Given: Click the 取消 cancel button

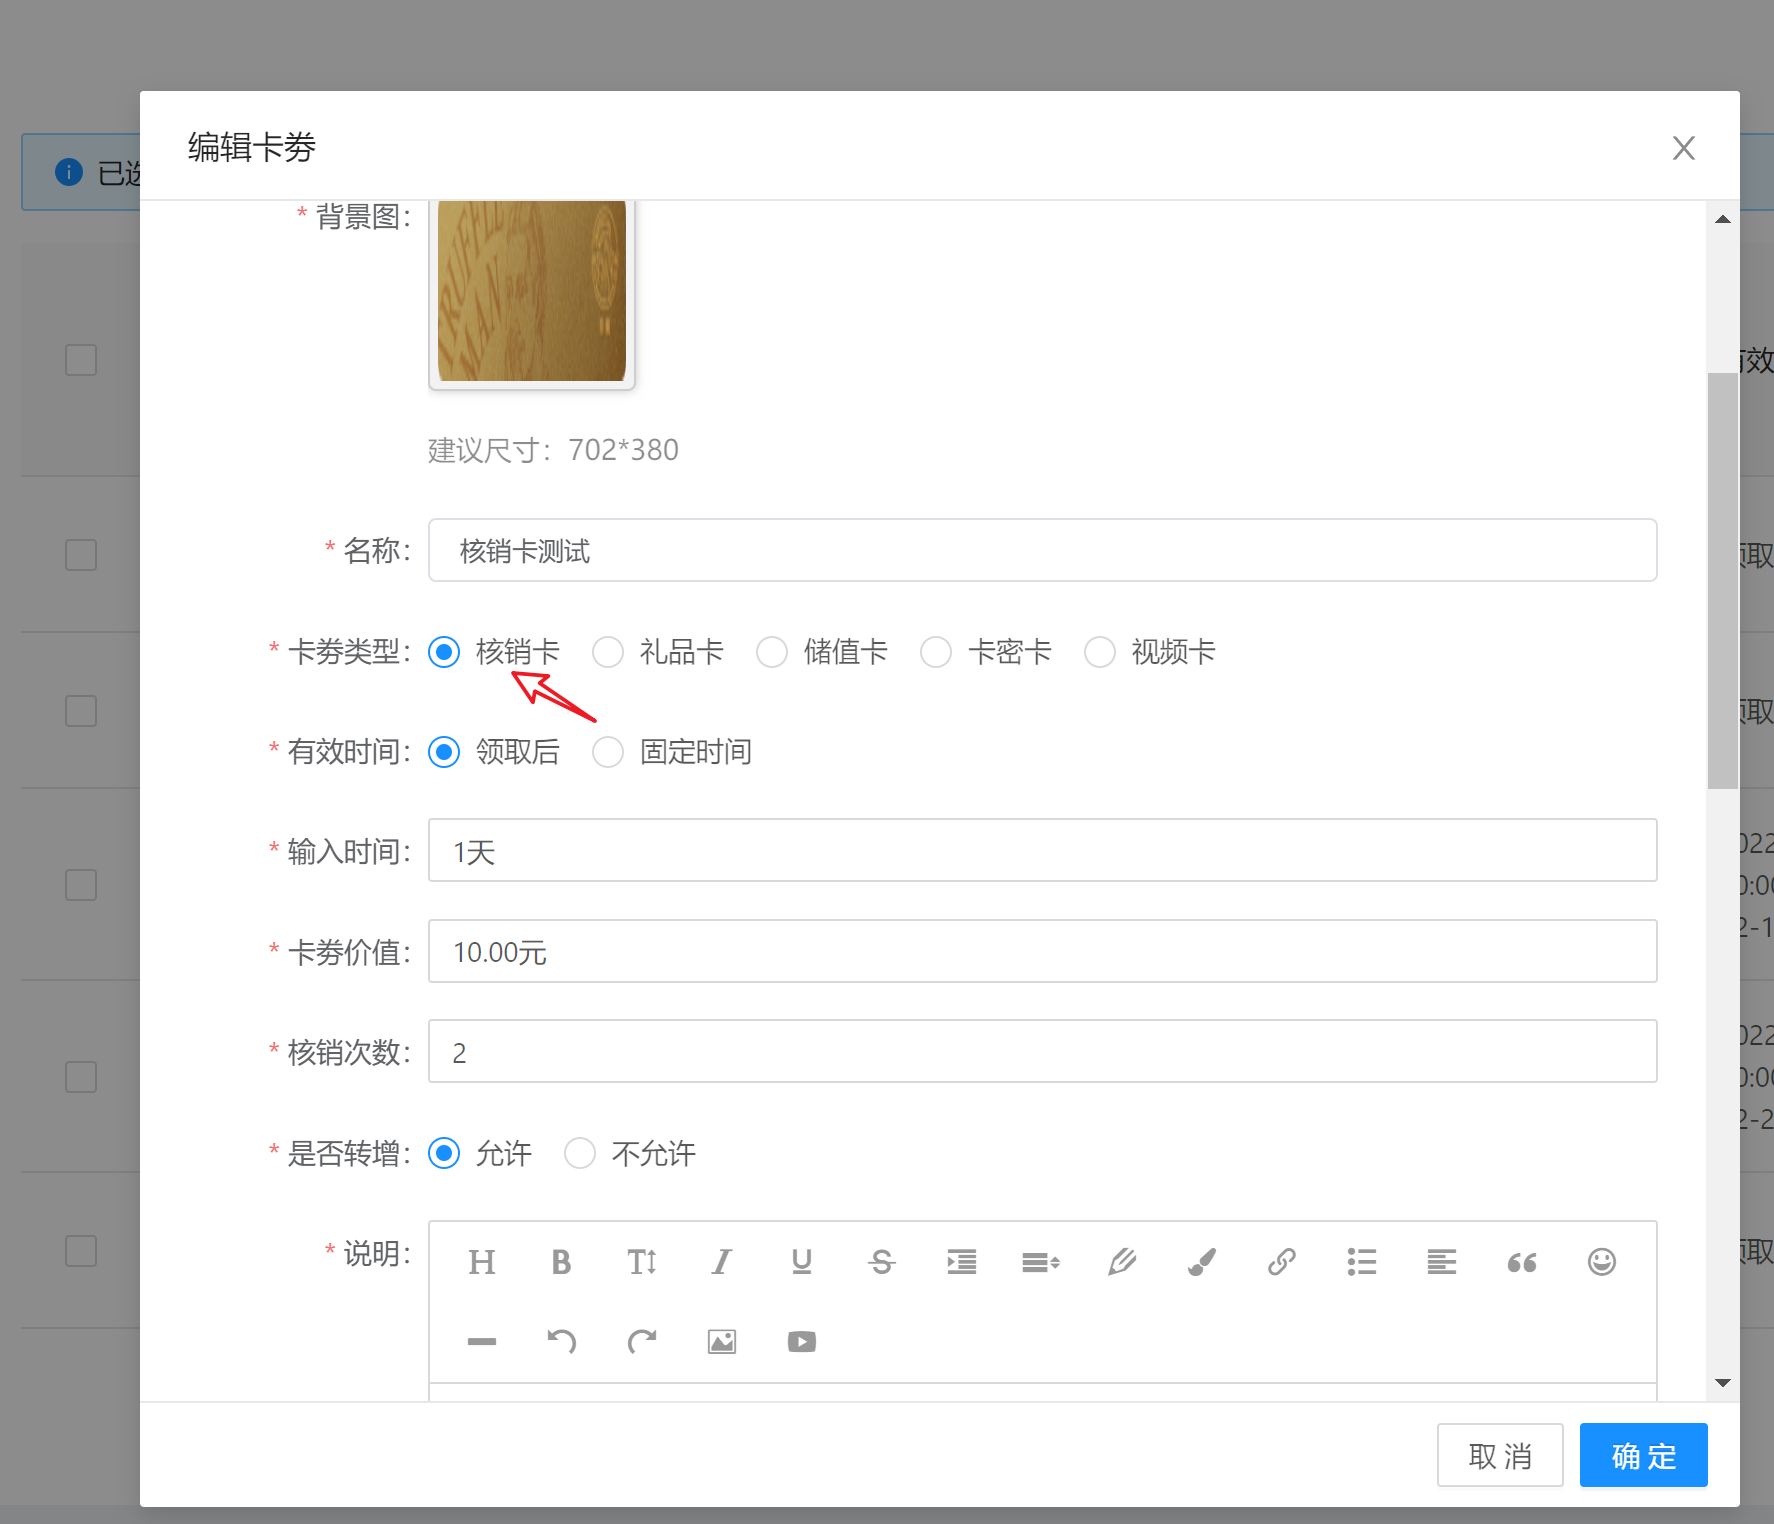Looking at the screenshot, I should pyautogui.click(x=1499, y=1455).
